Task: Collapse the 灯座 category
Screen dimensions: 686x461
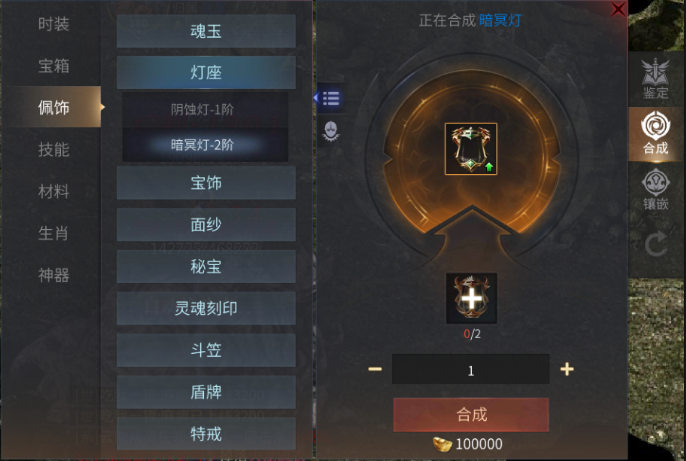Action: [206, 72]
